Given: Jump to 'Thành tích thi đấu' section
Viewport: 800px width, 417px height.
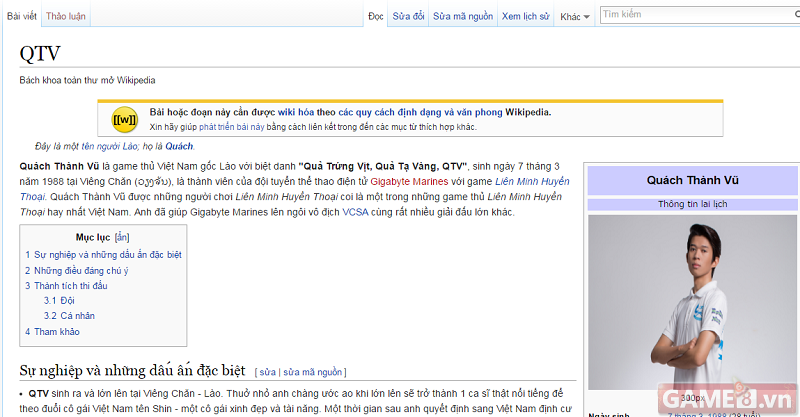Looking at the screenshot, I should [x=66, y=286].
